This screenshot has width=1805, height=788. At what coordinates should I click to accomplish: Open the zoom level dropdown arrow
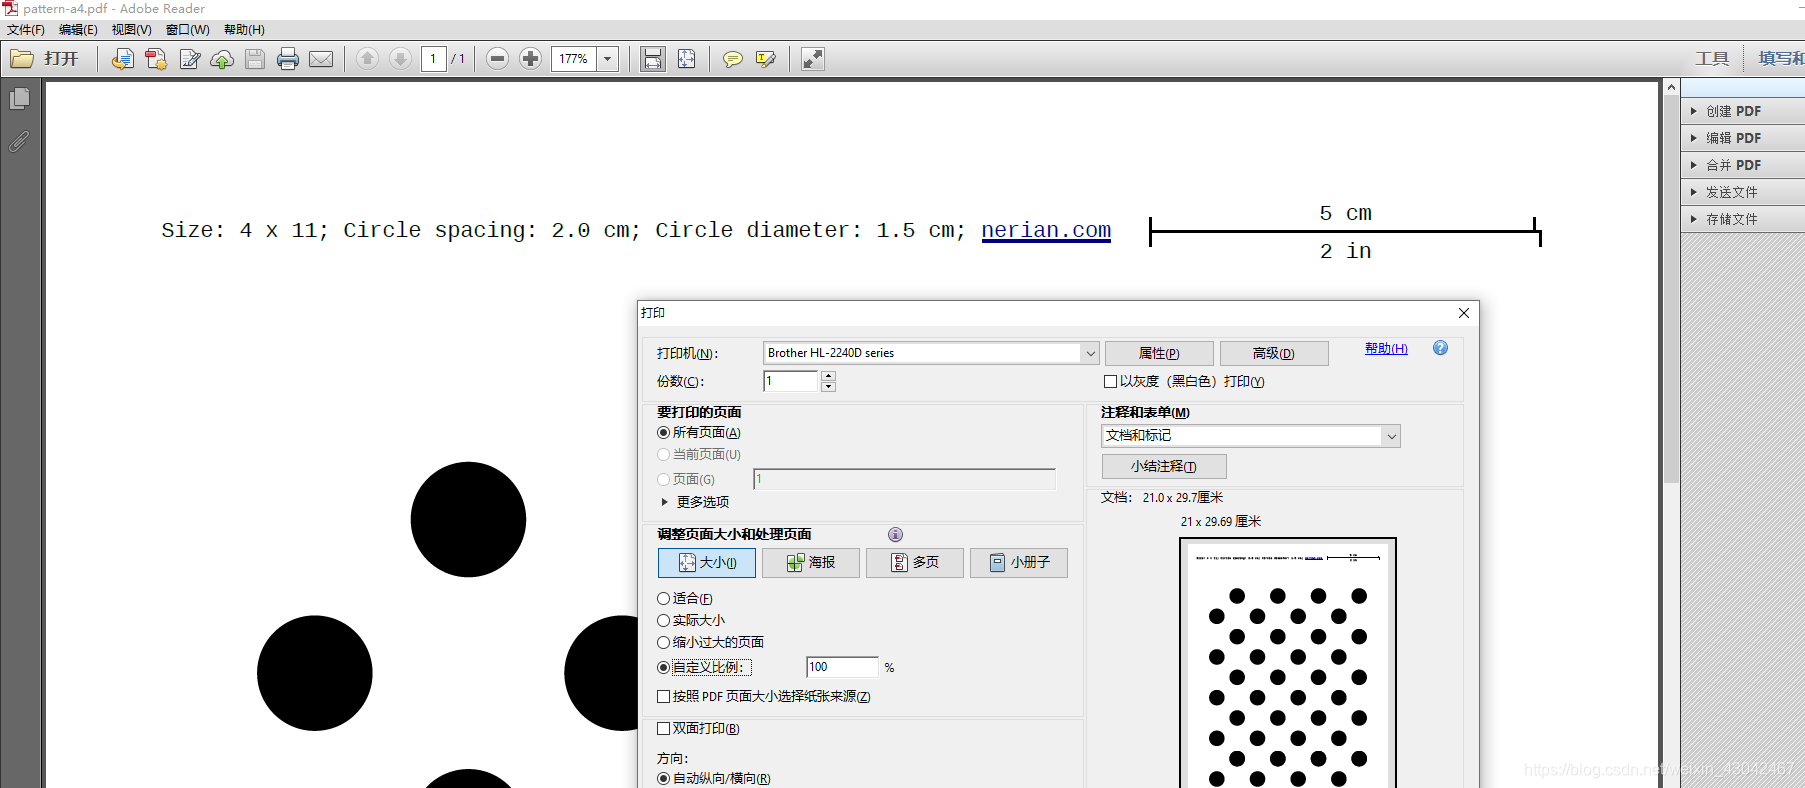[607, 59]
